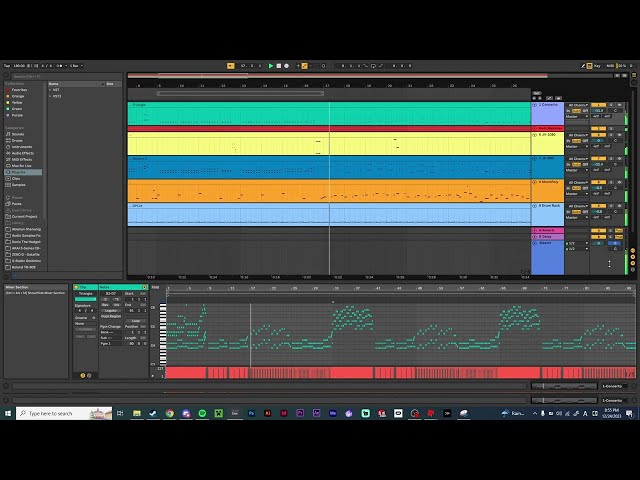
Task: Click the Notes tab in clip view
Action: (123, 287)
